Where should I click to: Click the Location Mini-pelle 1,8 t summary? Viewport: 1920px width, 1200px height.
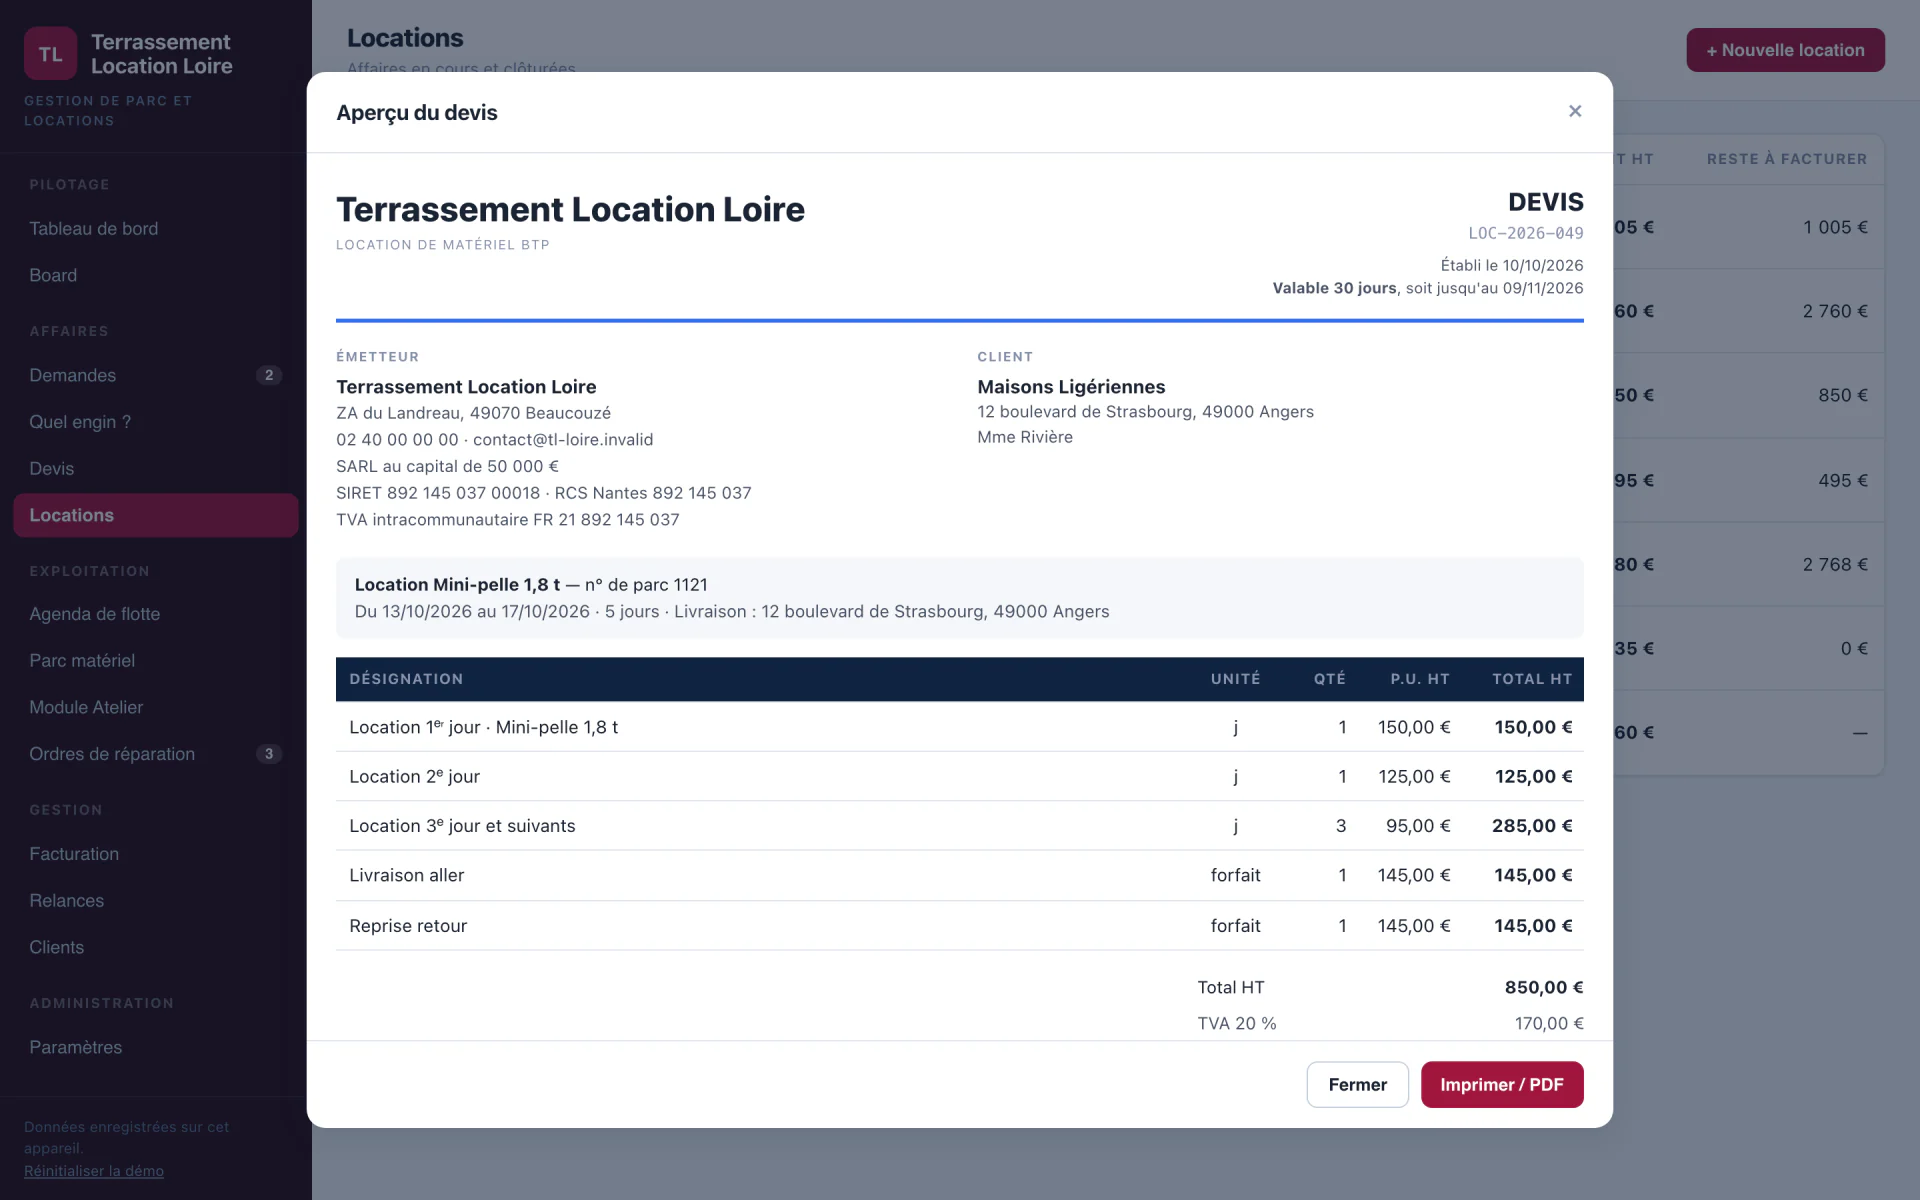[960, 598]
